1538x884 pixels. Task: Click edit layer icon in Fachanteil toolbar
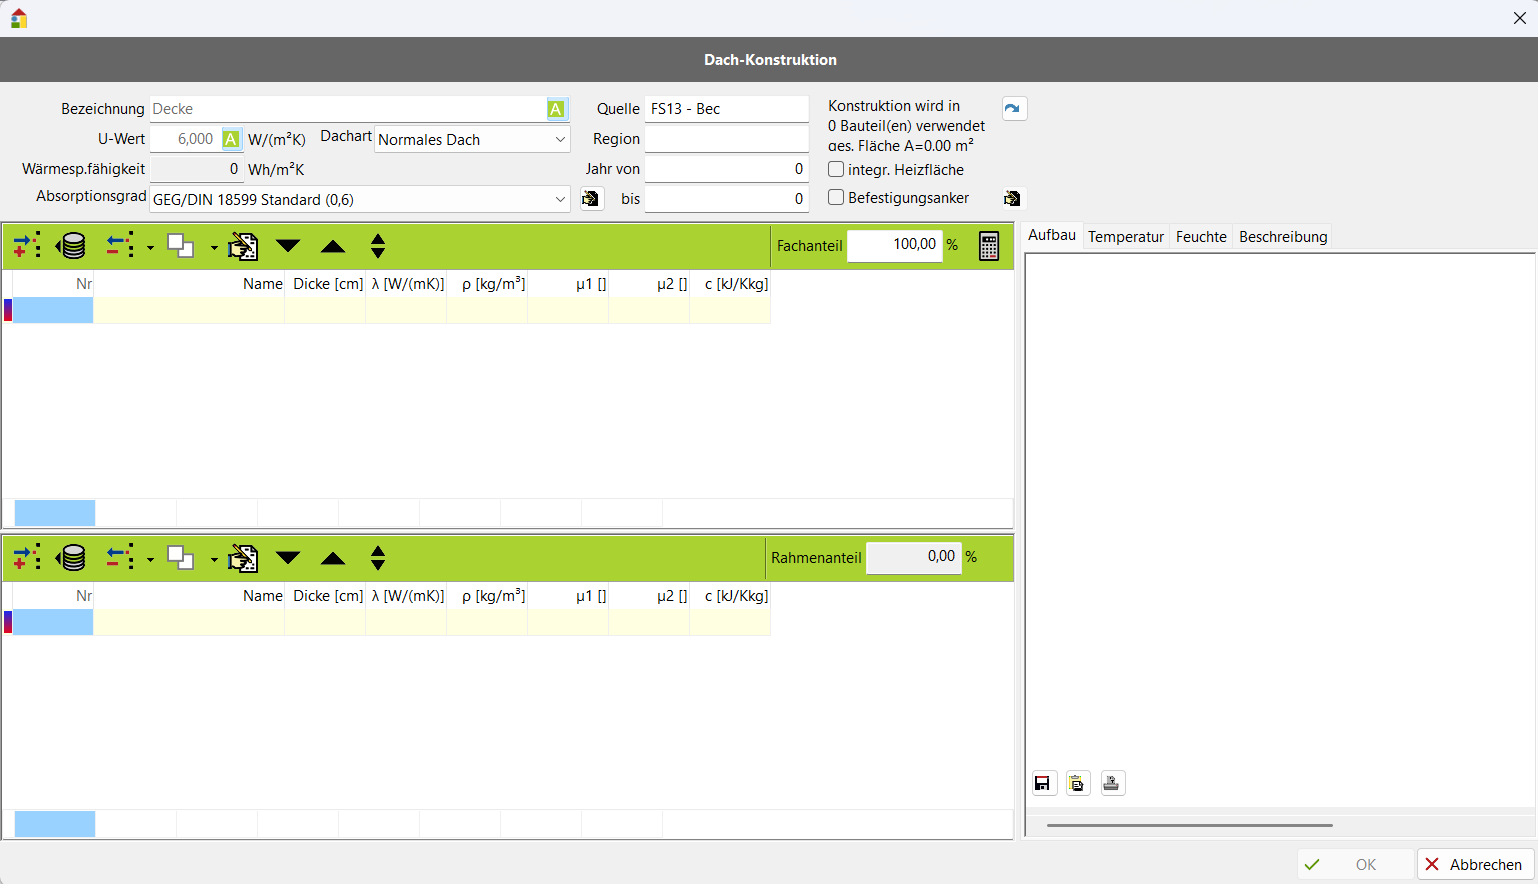pyautogui.click(x=243, y=246)
